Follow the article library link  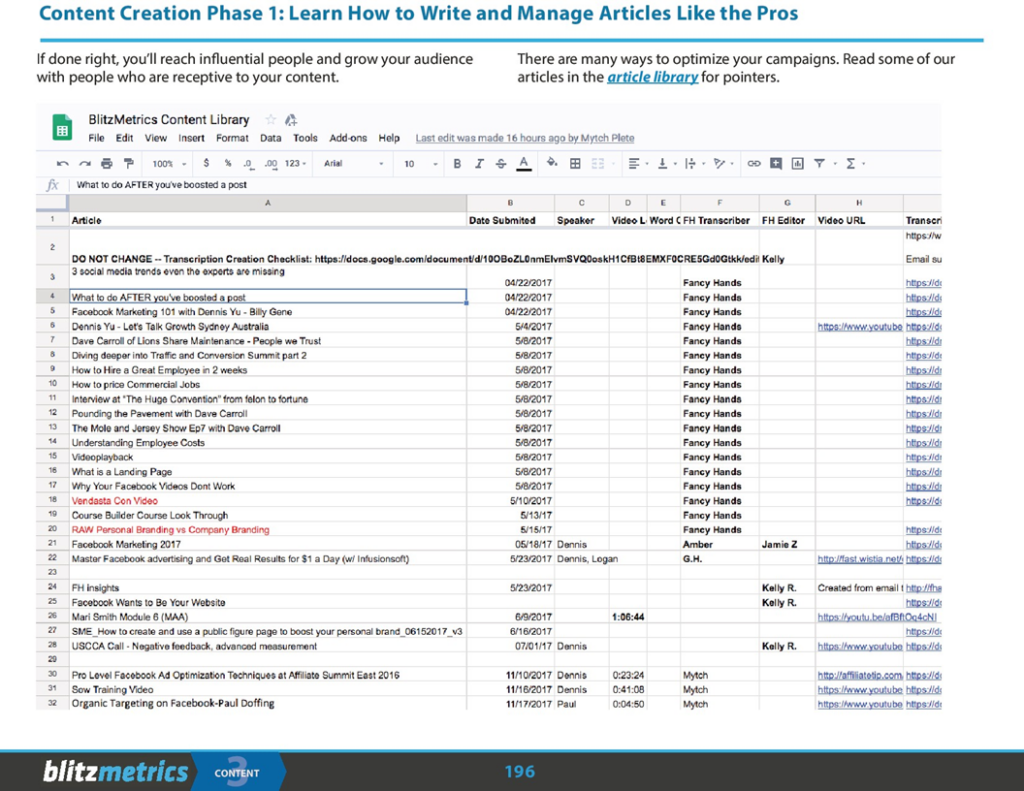tap(652, 77)
